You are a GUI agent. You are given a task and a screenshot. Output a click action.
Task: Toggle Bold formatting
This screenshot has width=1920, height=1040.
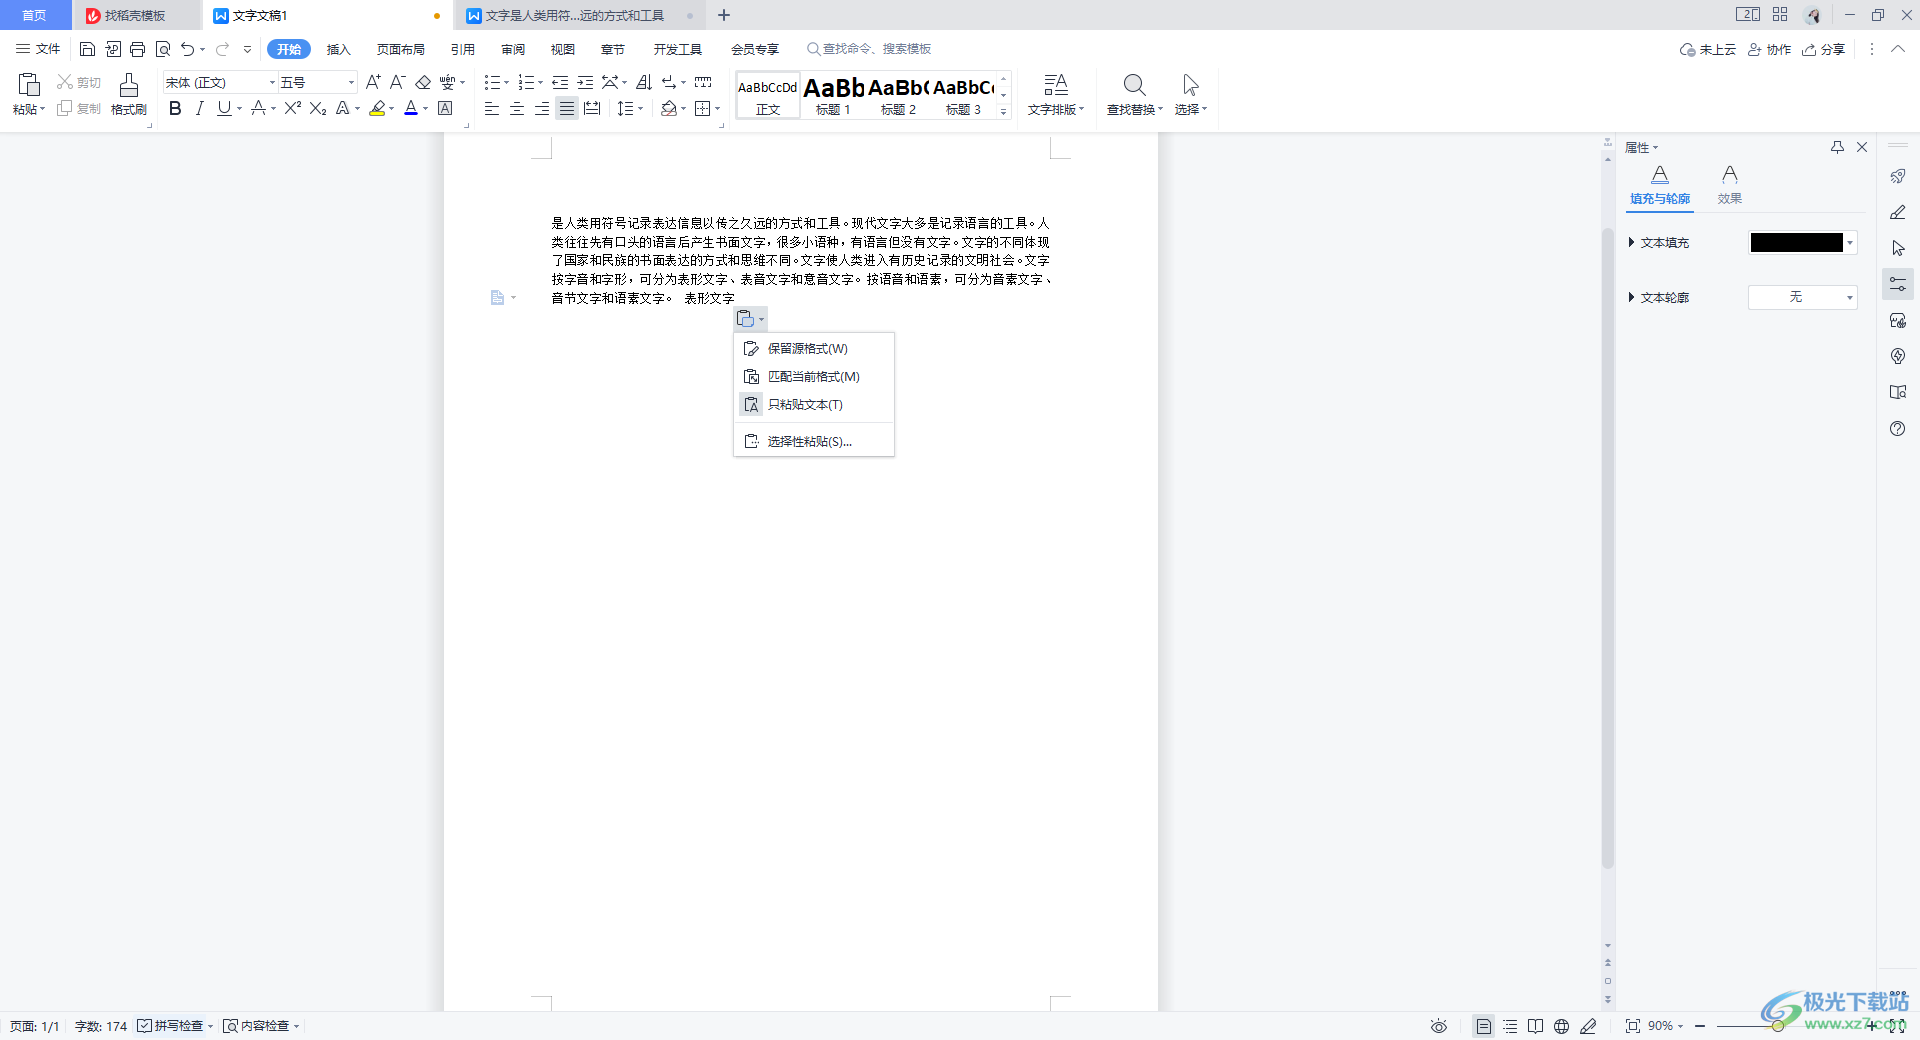coord(175,108)
